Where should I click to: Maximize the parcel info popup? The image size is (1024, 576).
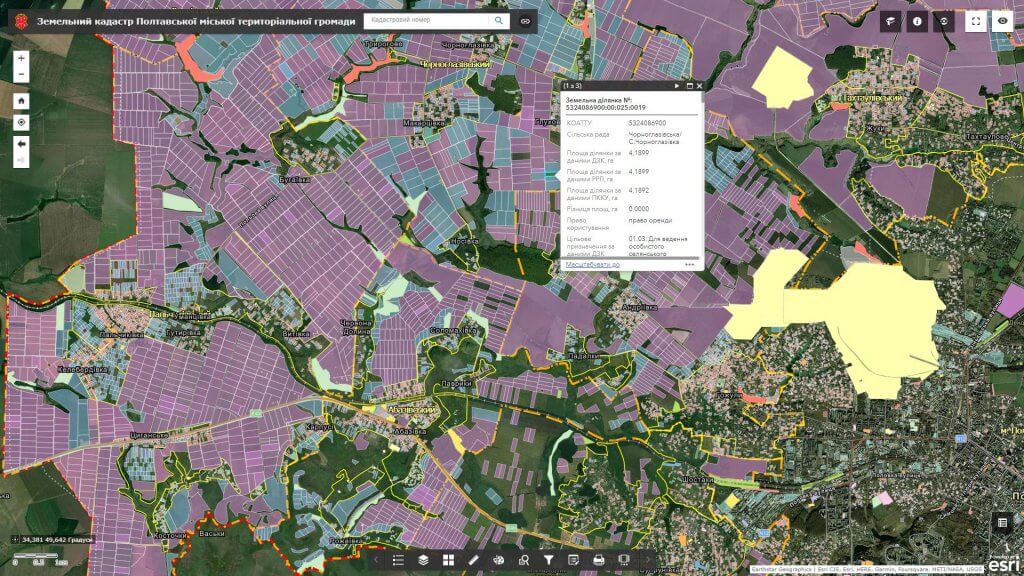coord(689,86)
